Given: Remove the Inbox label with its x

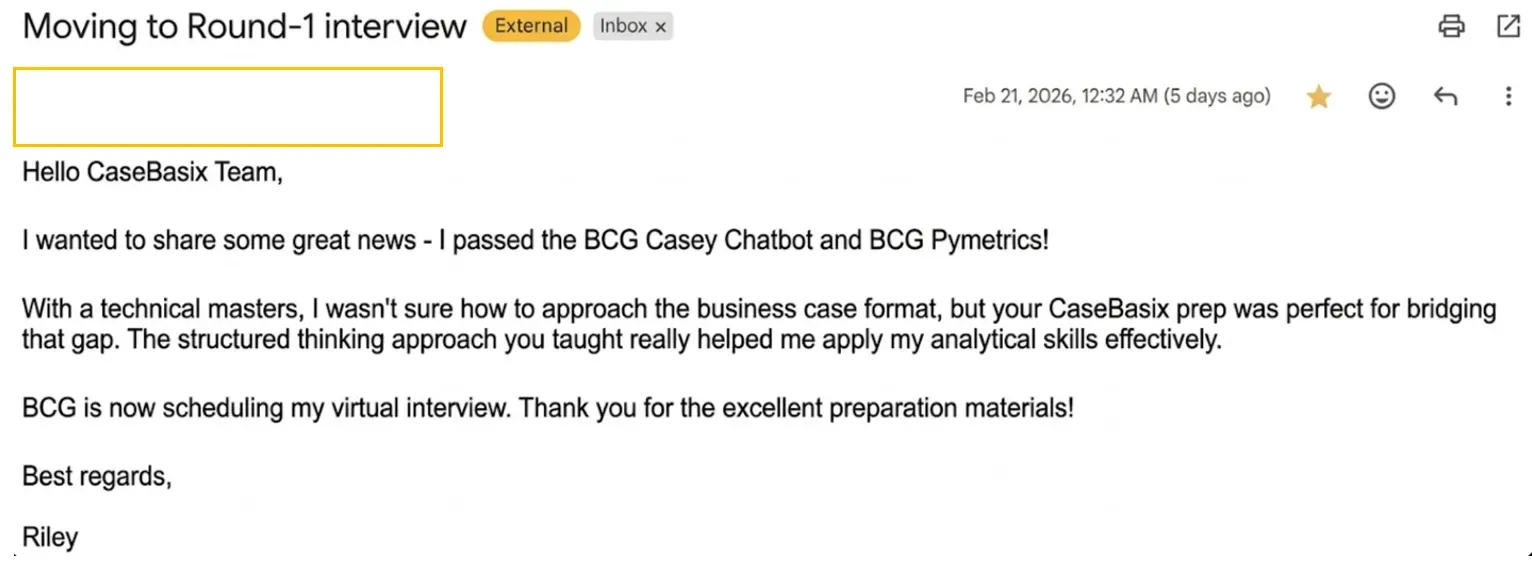Looking at the screenshot, I should pyautogui.click(x=660, y=28).
